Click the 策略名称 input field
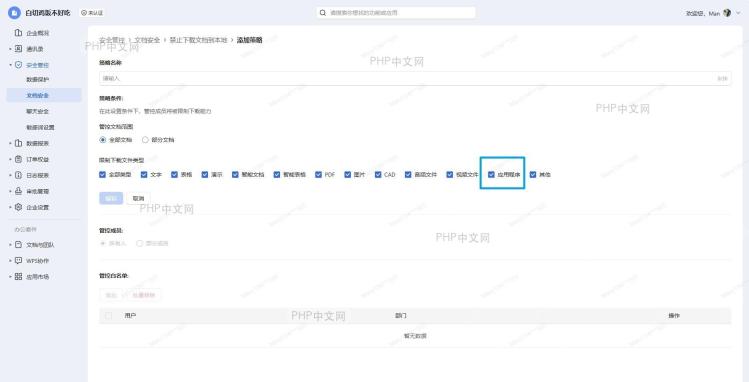This screenshot has width=749, height=382. [x=415, y=78]
